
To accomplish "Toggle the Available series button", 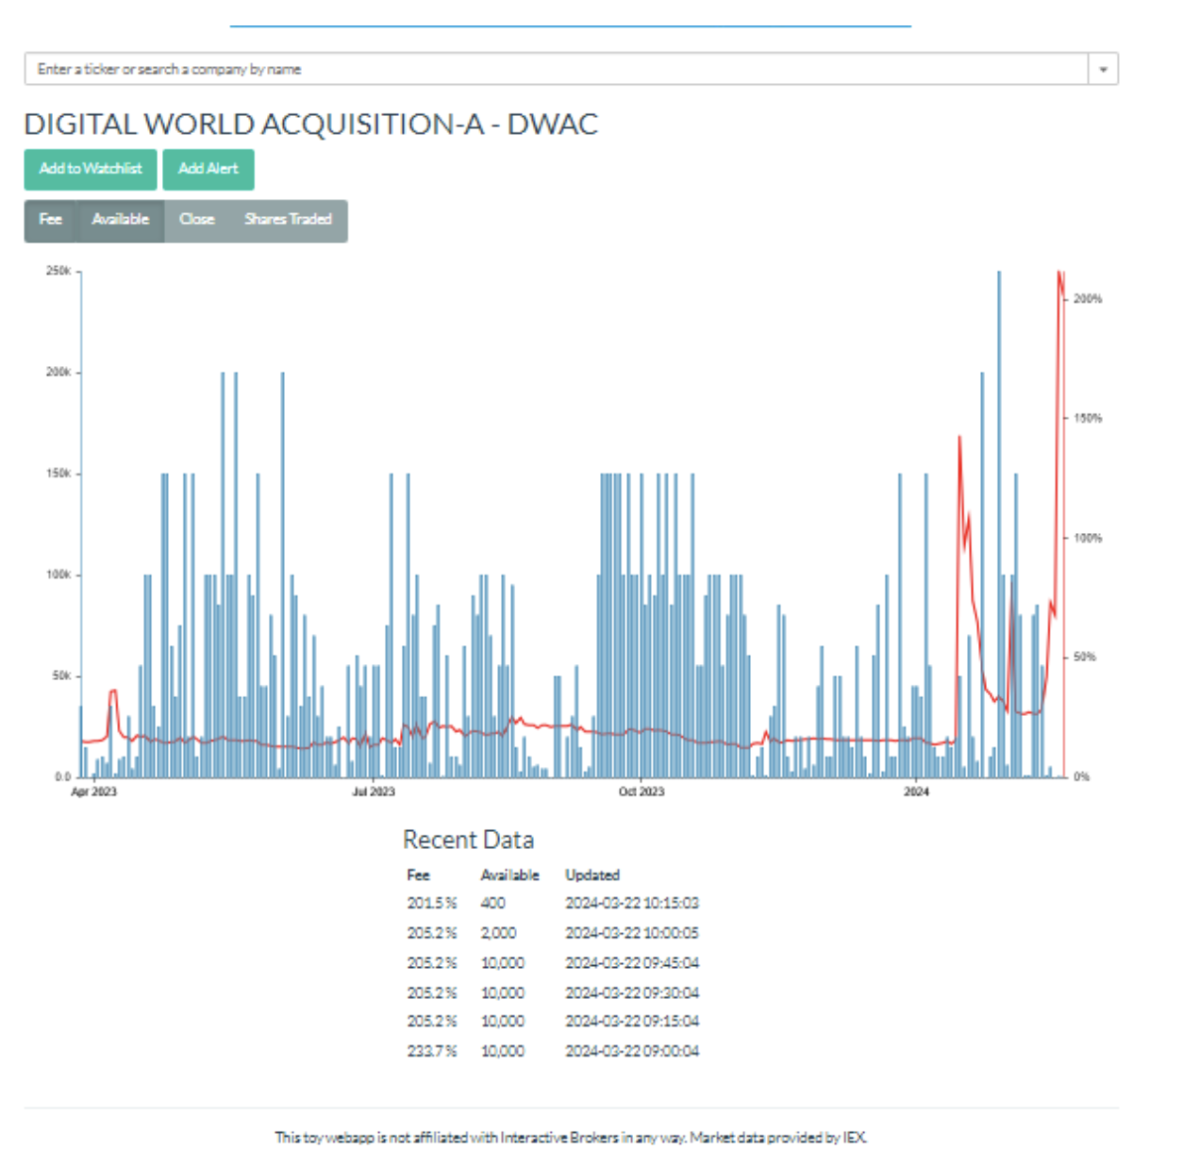I will coord(120,220).
